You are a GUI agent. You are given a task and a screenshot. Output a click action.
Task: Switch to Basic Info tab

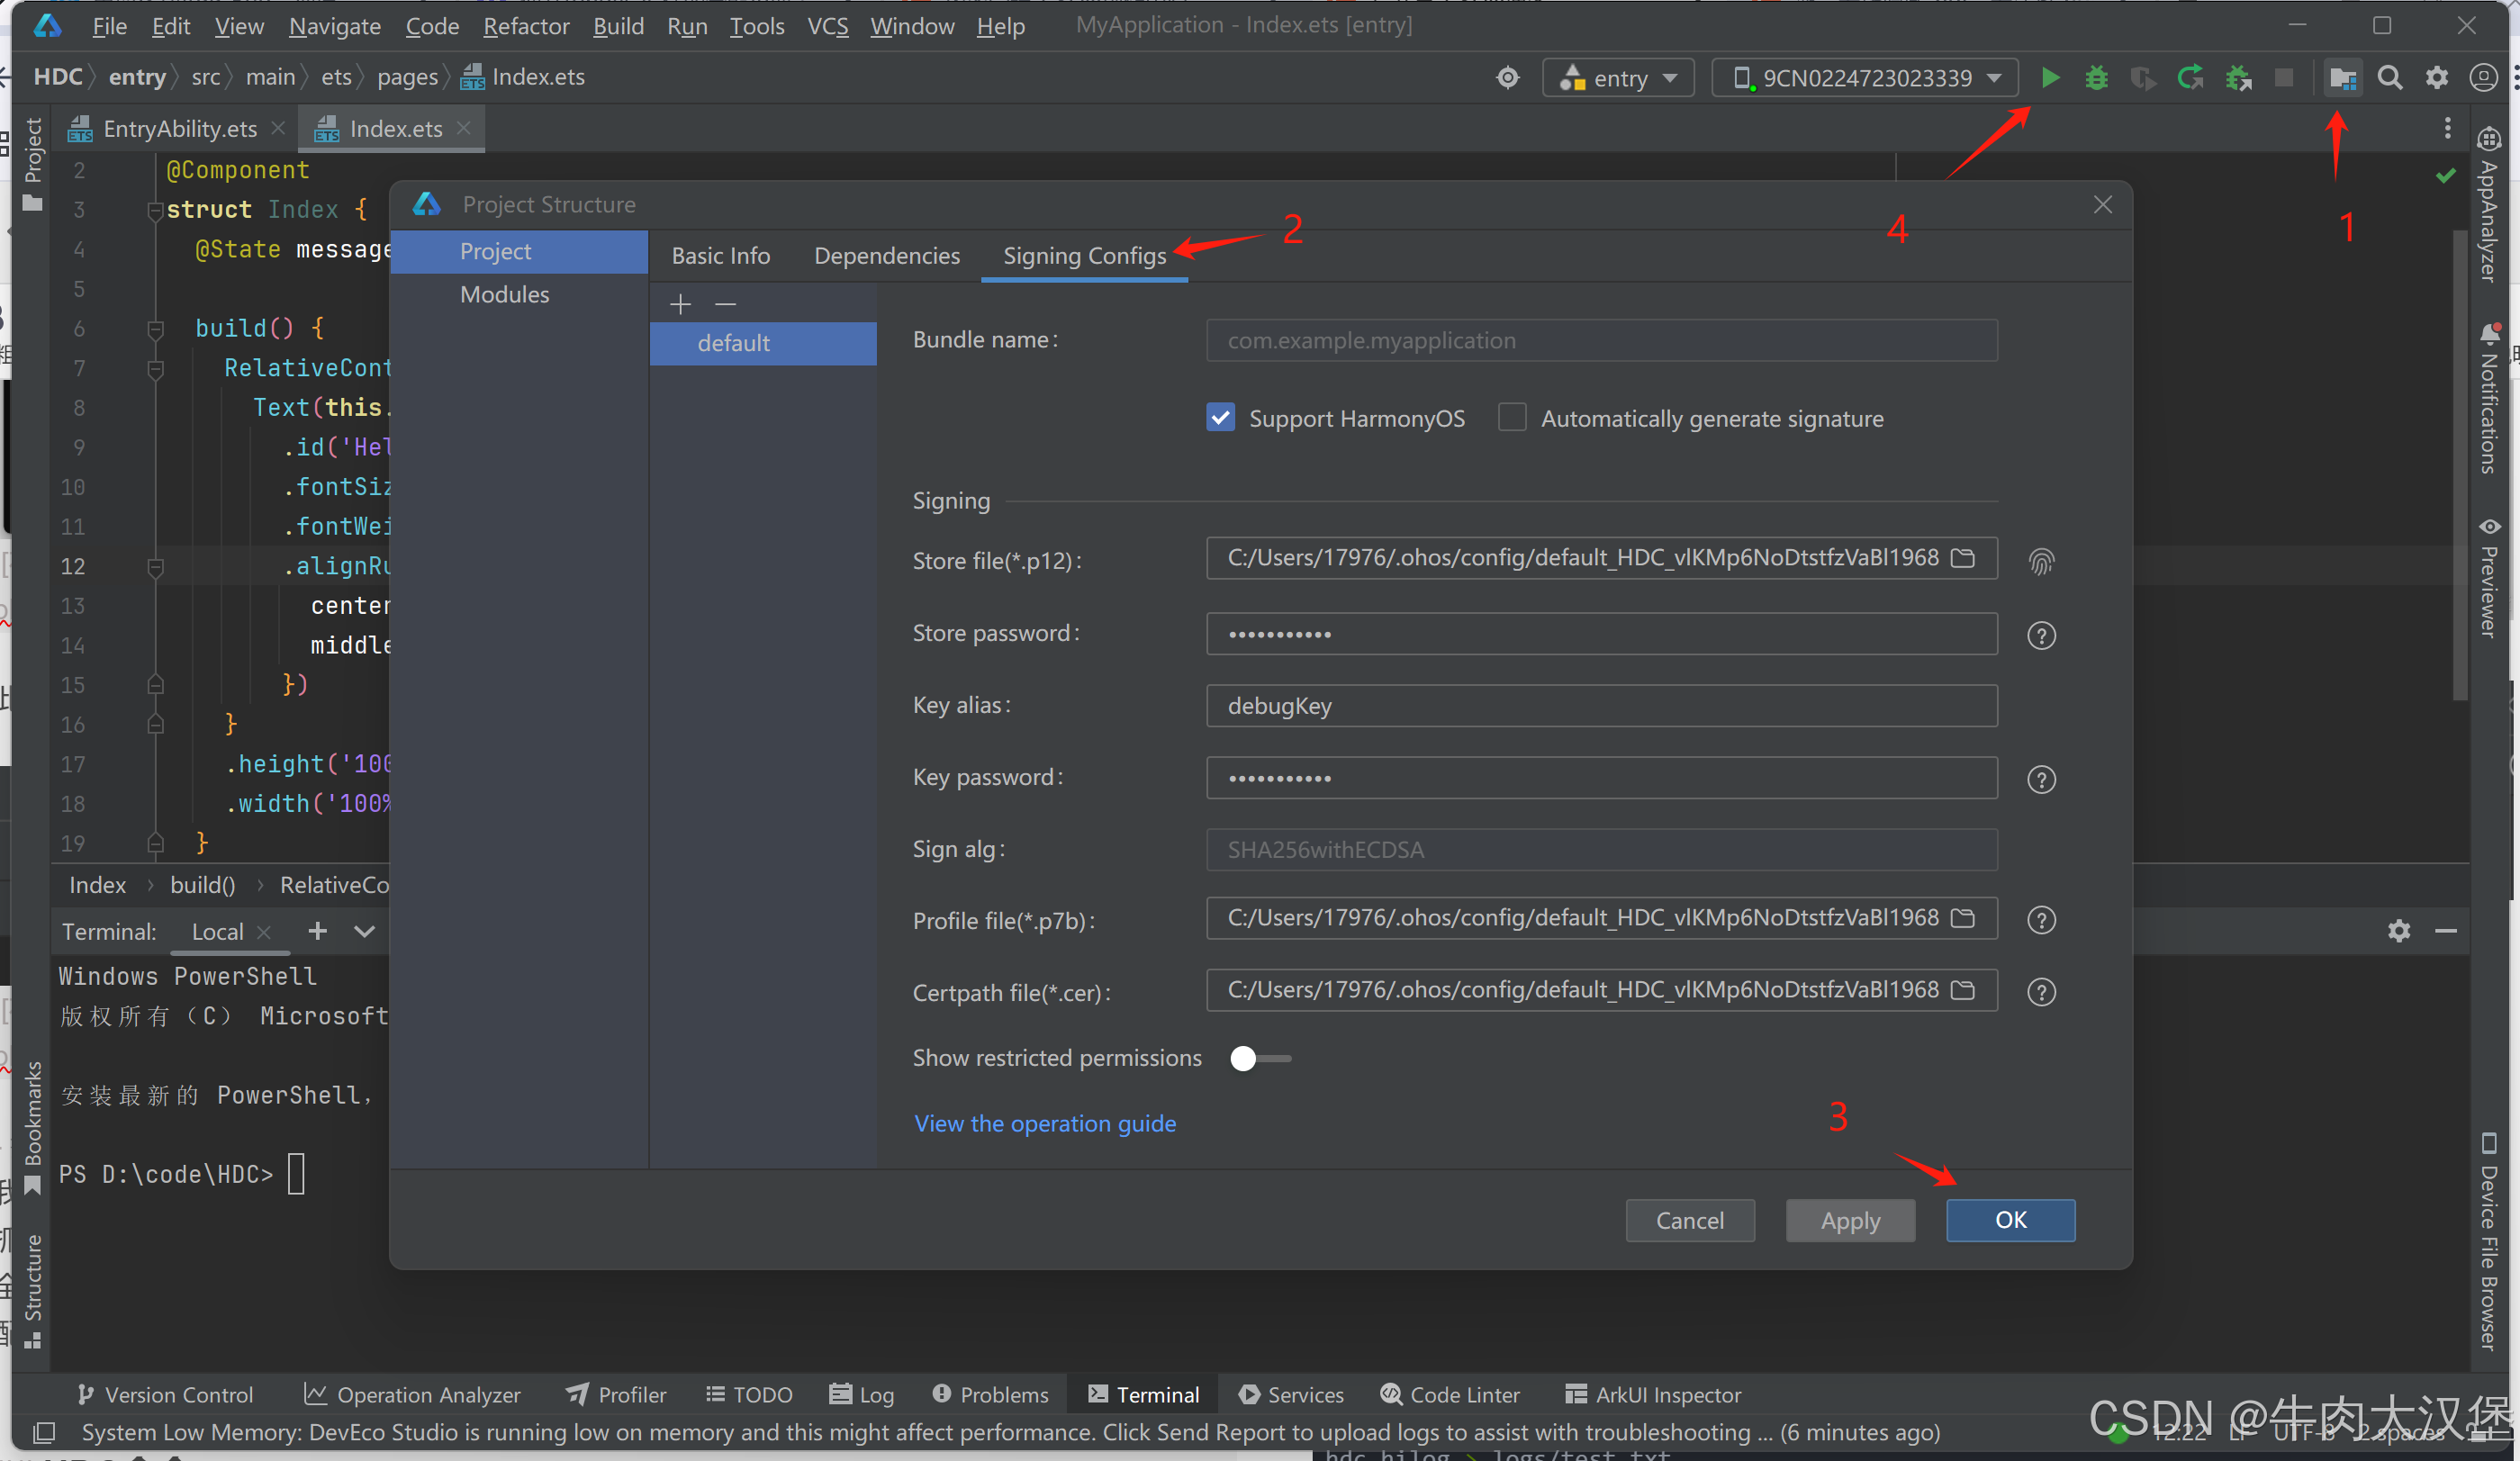720,256
